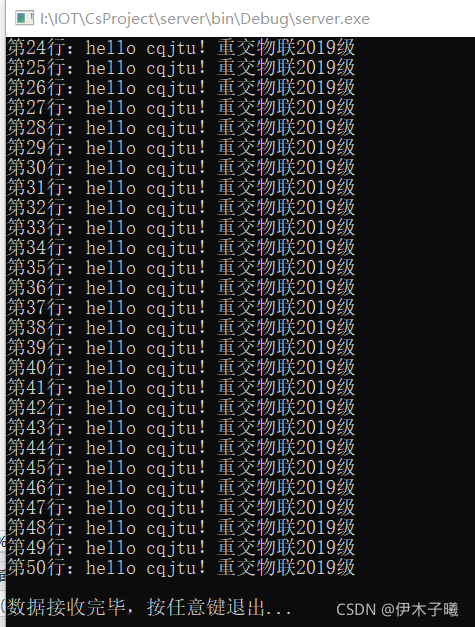Select the last output line 第50行
The width and height of the screenshot is (475, 627).
pyautogui.click(x=181, y=568)
